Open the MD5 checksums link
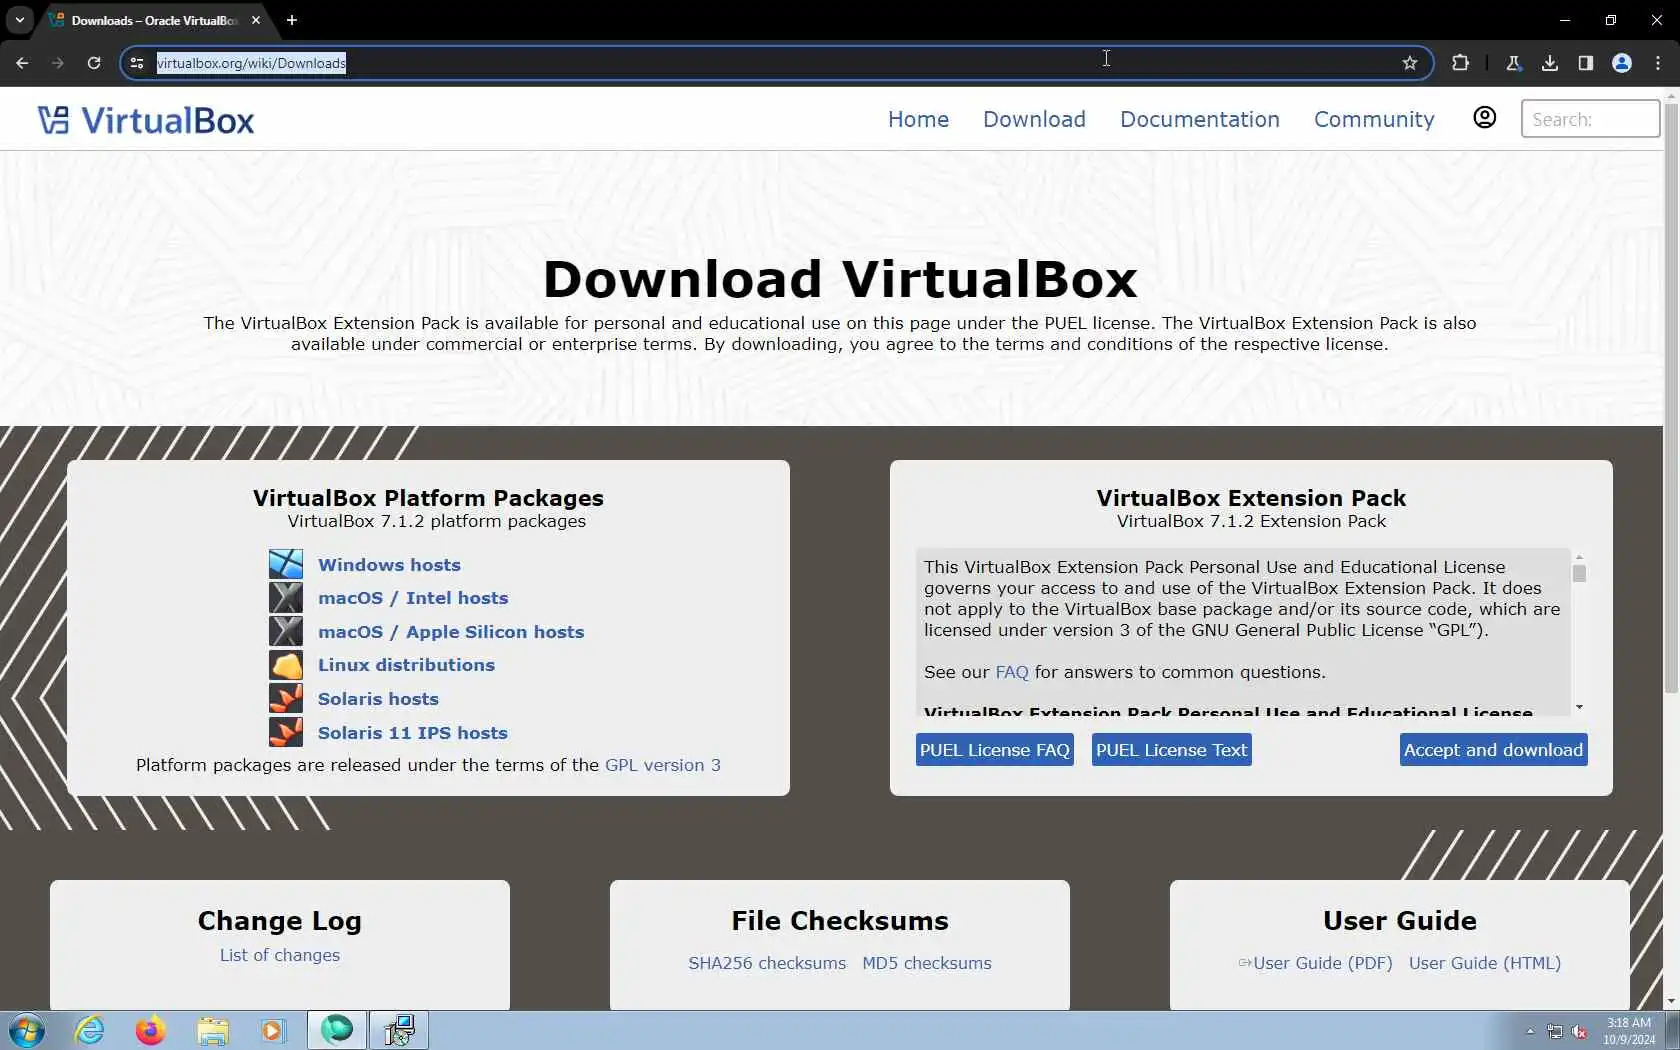The width and height of the screenshot is (1680, 1050). [x=927, y=963]
